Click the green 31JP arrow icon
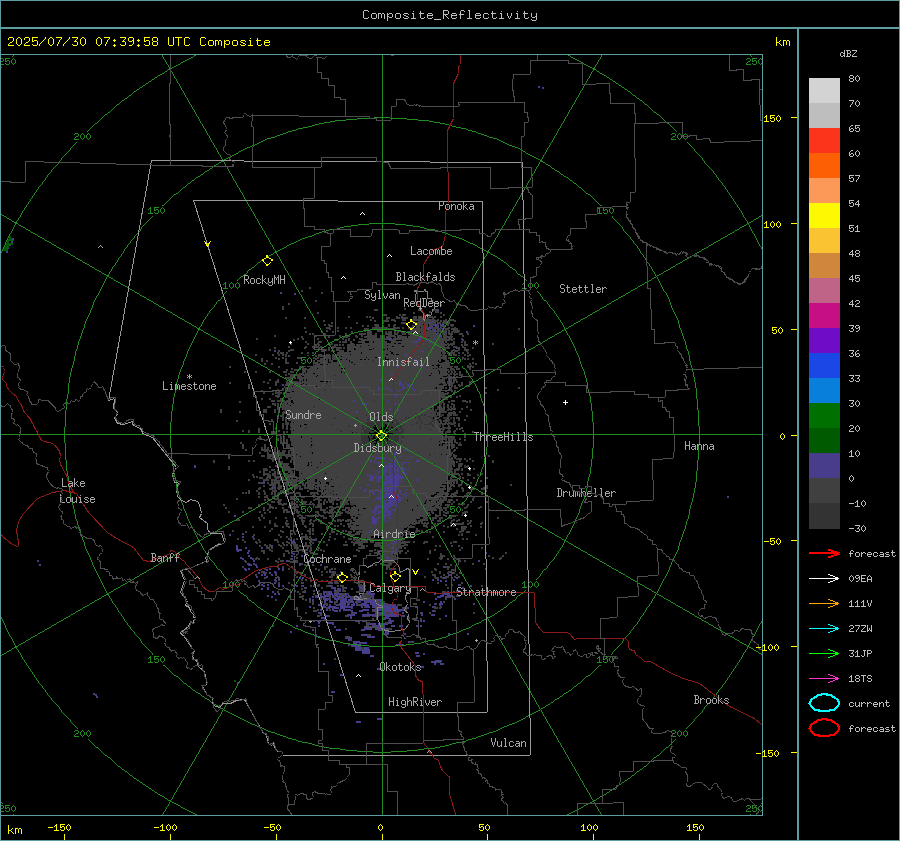The height and width of the screenshot is (841, 900). coord(824,653)
